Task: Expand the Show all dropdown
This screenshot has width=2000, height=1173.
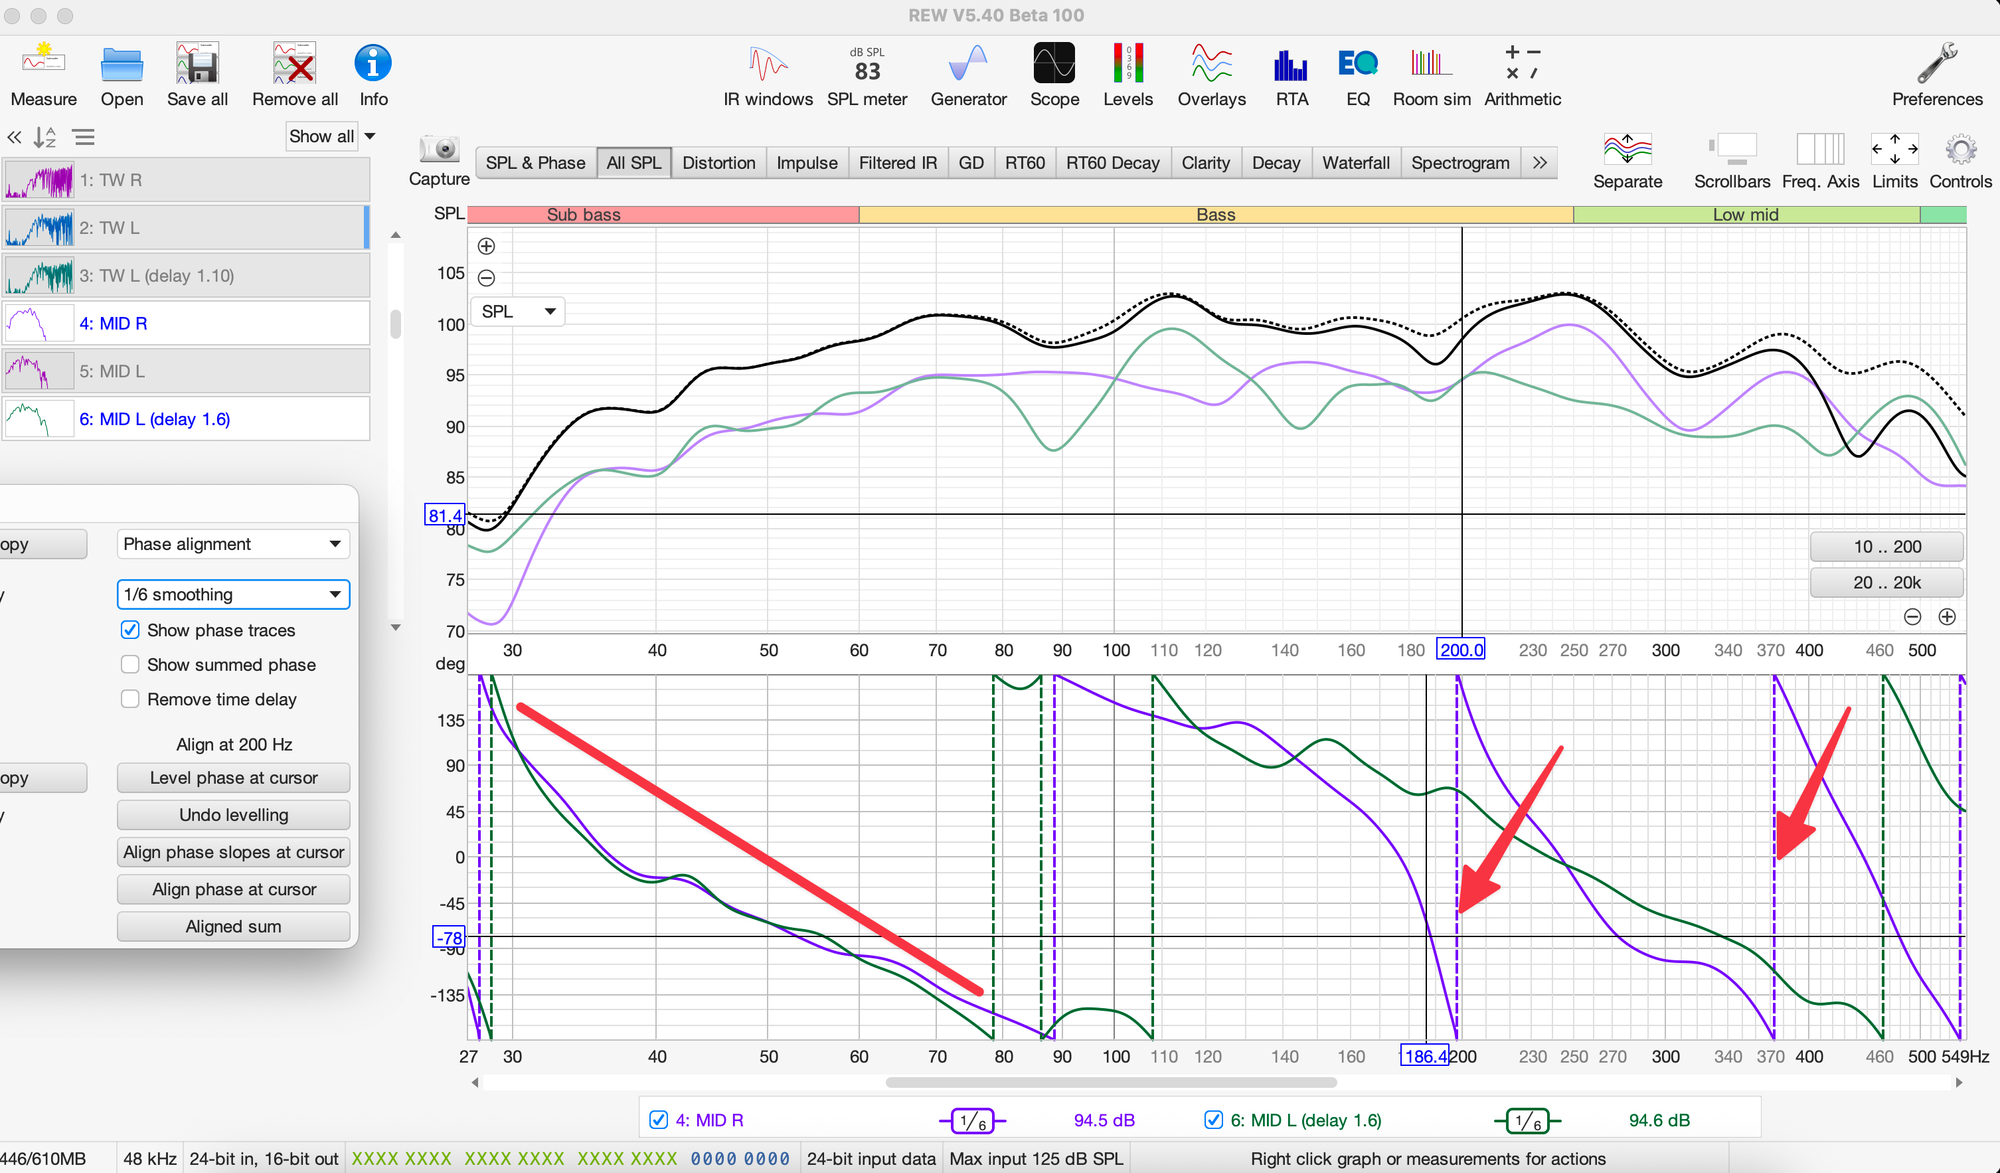Action: point(331,136)
